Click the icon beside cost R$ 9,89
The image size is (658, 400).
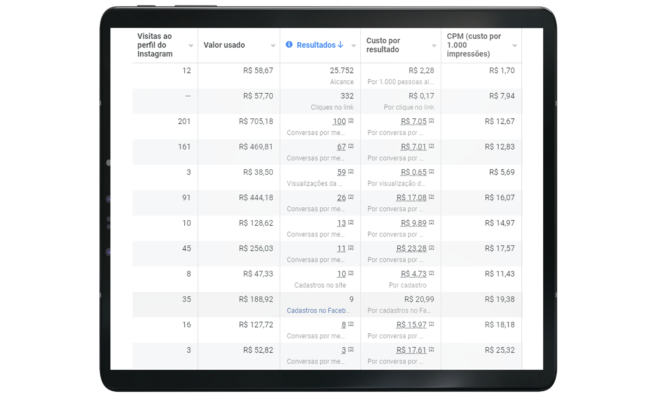(x=431, y=222)
